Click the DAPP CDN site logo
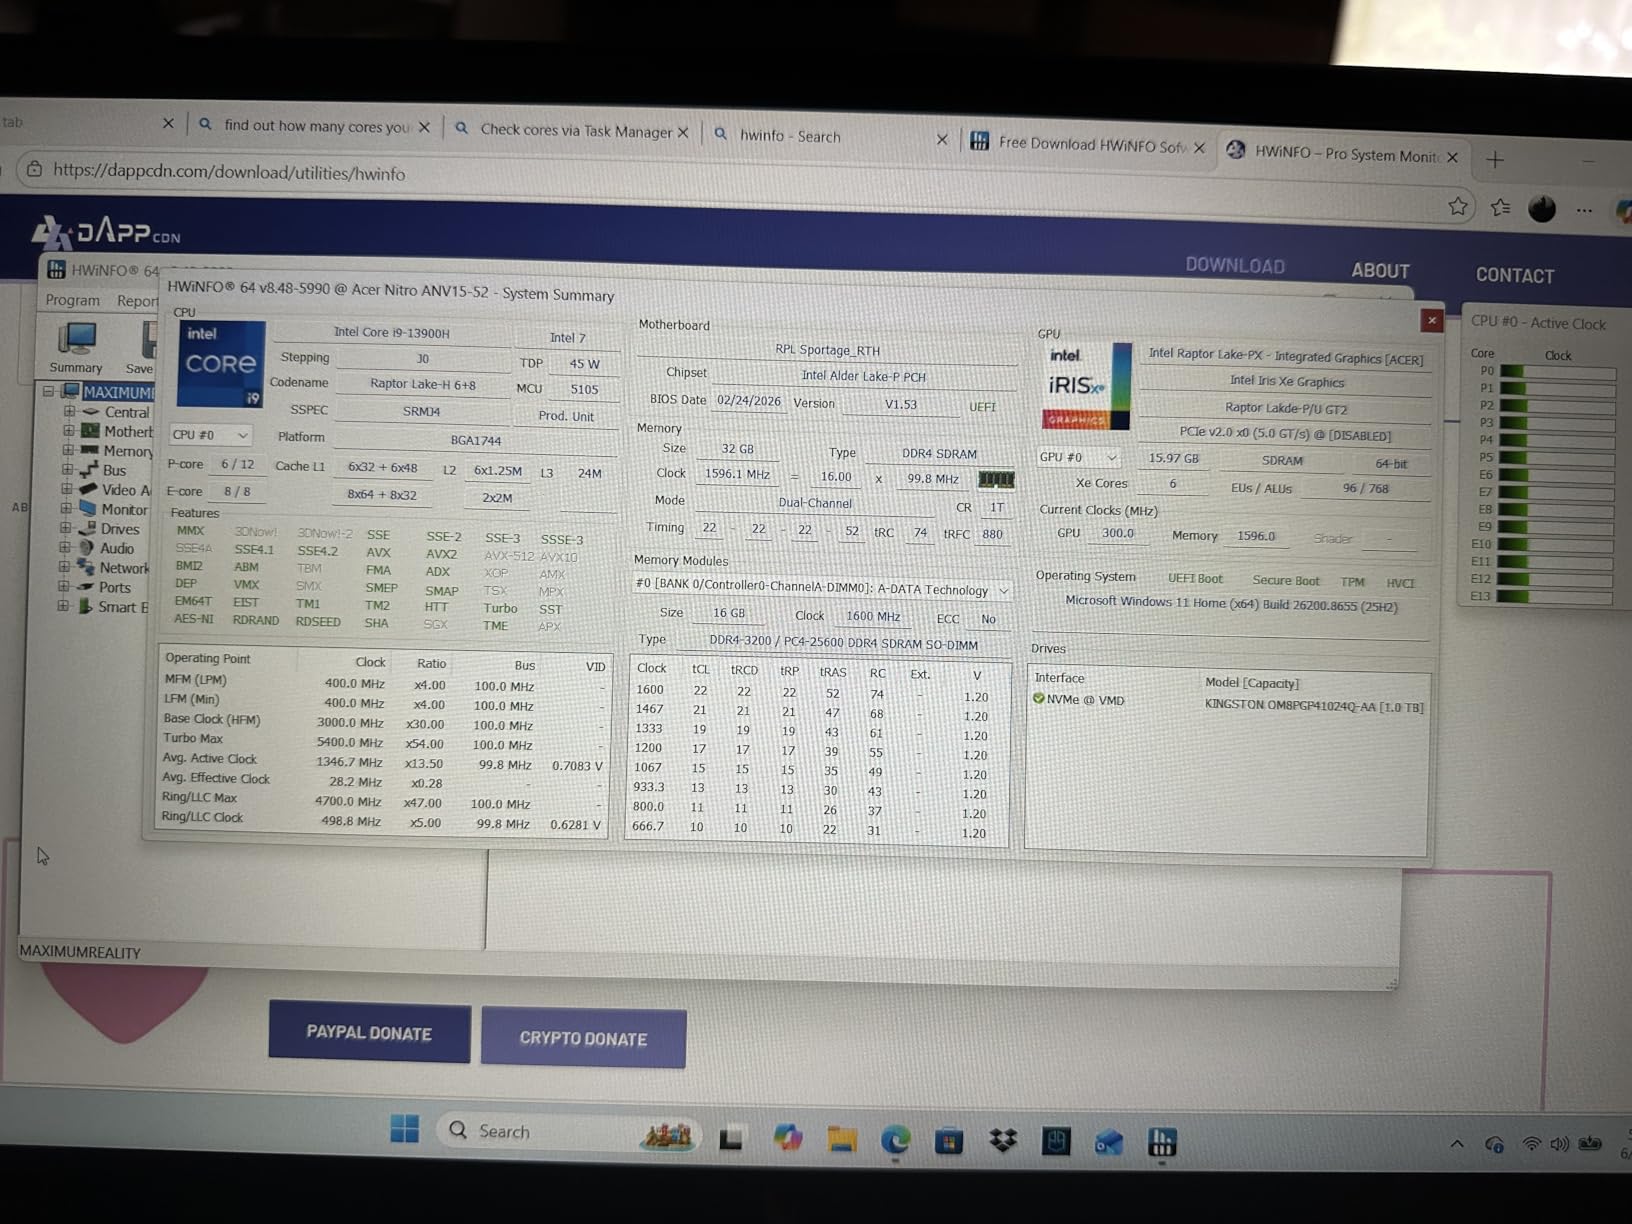This screenshot has height=1224, width=1632. (106, 232)
